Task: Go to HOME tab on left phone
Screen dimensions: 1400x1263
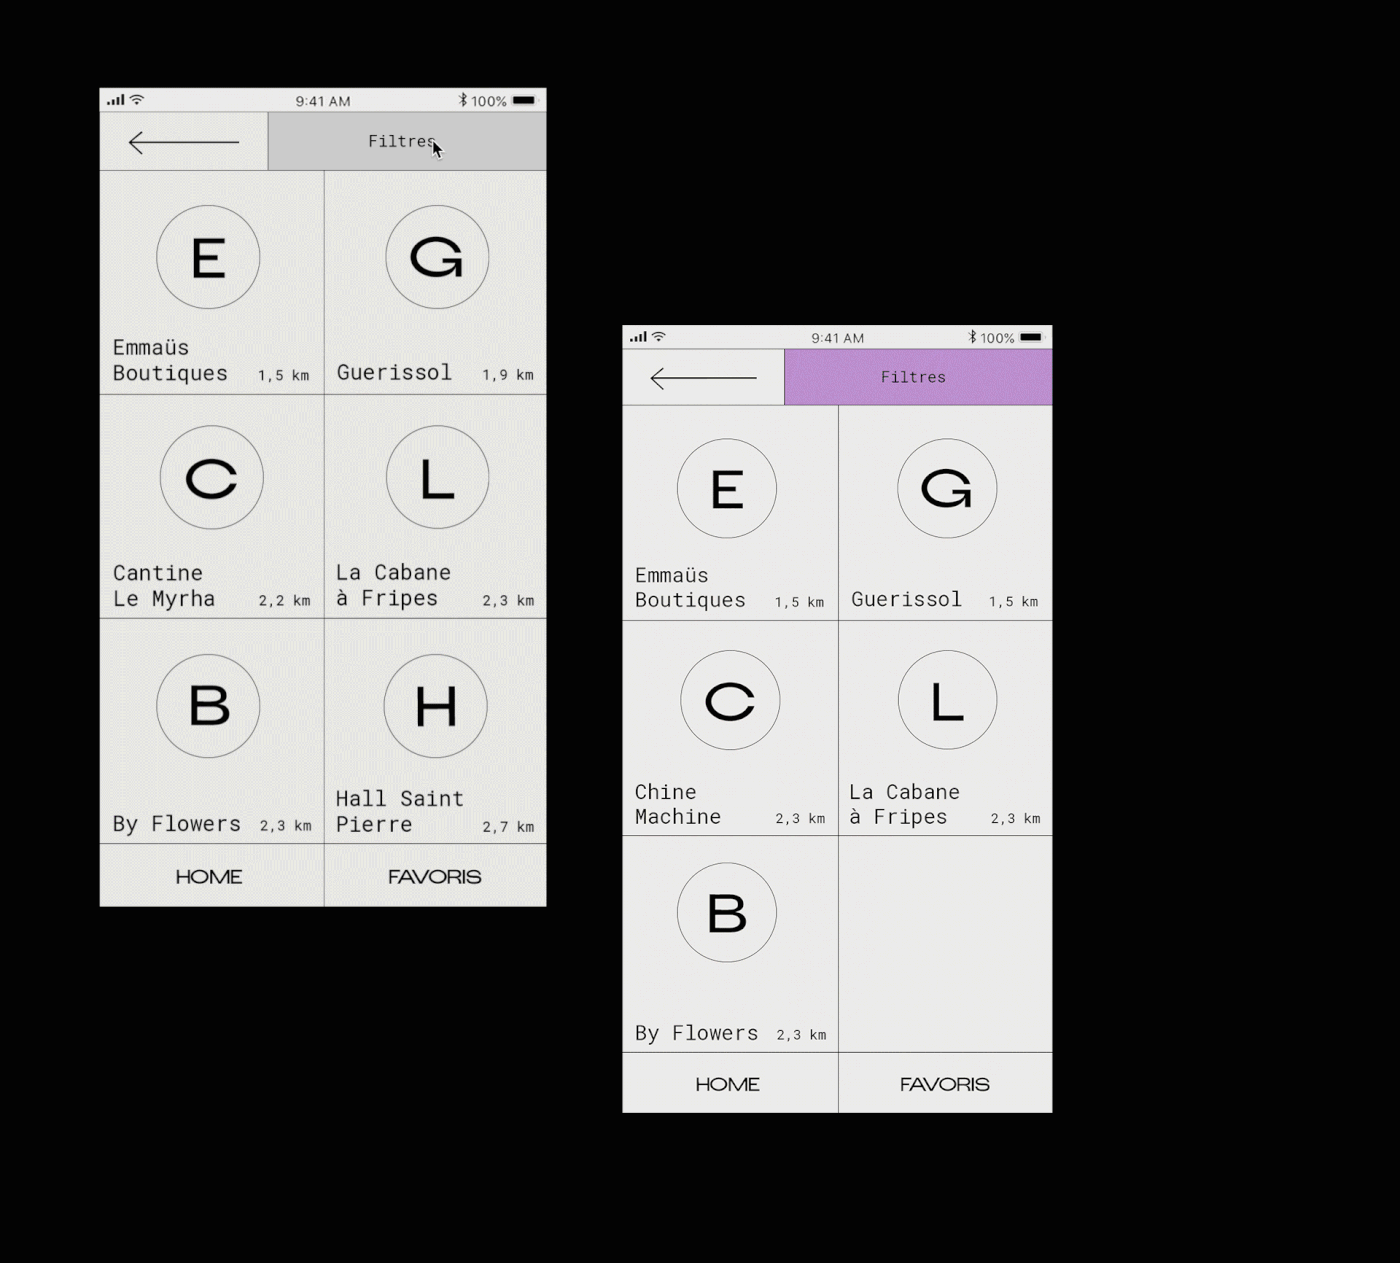Action: pos(209,877)
